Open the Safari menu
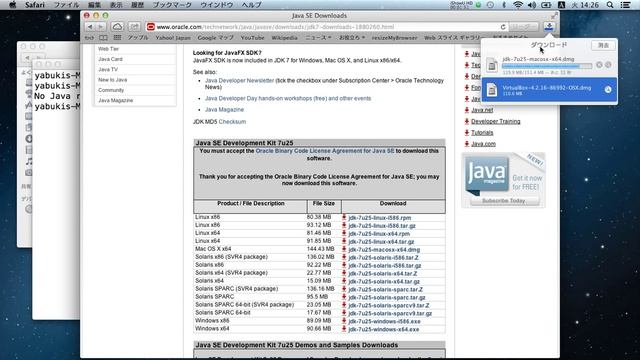This screenshot has height=360, width=640. coord(35,5)
